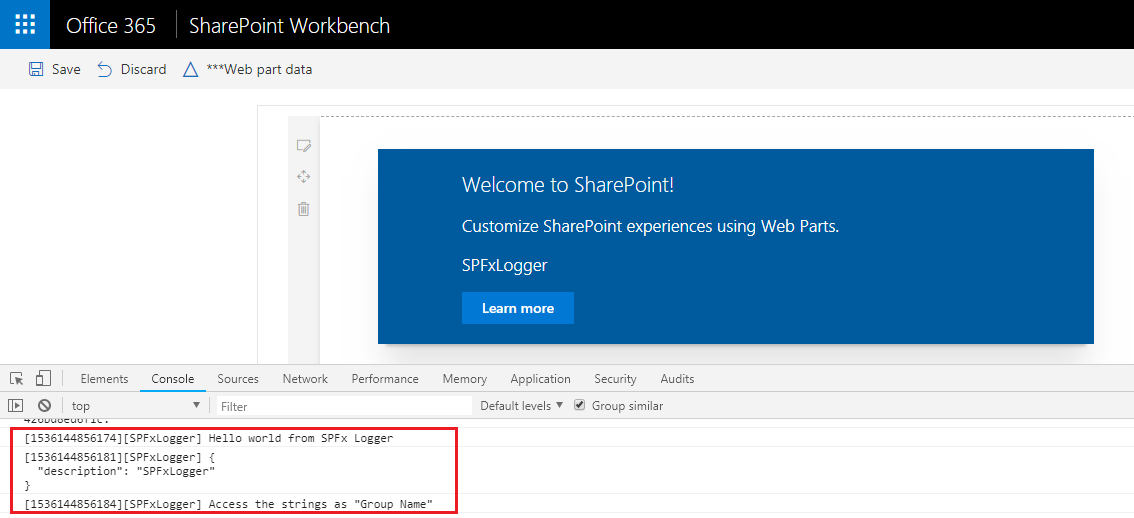Viewport: 1134px width, 518px height.
Task: Toggle the device toolbar icon
Action: pos(43,379)
